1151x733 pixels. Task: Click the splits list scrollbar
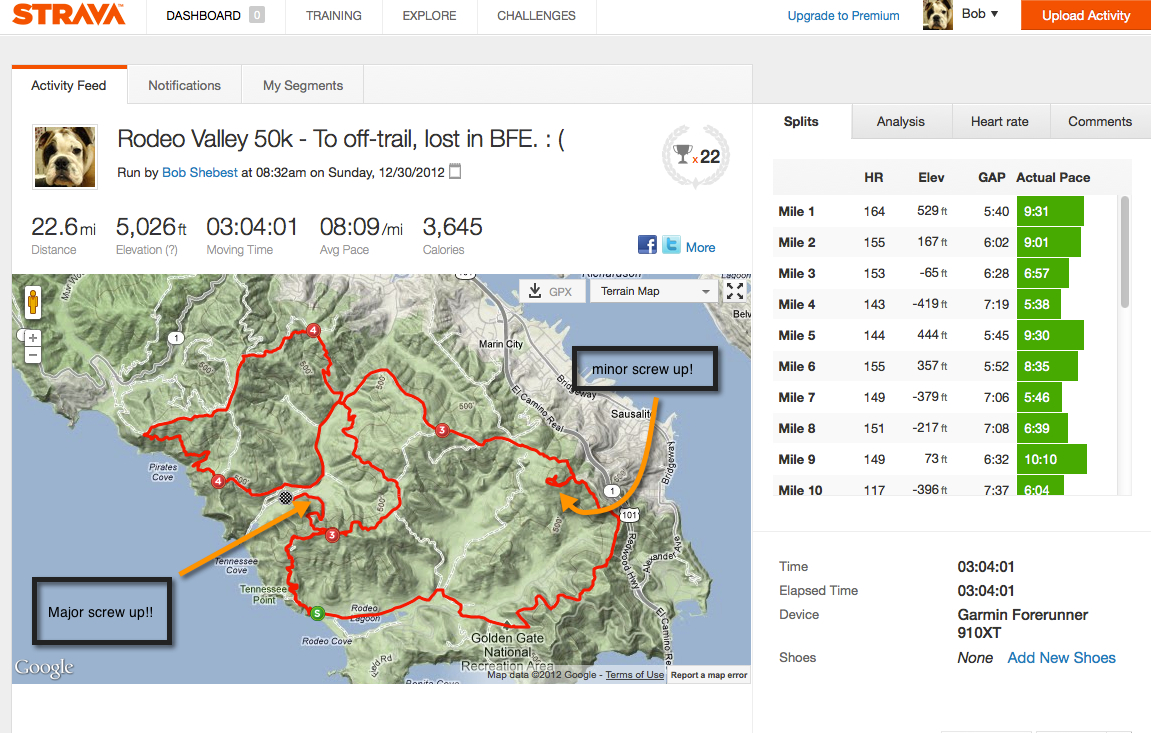pyautogui.click(x=1125, y=250)
